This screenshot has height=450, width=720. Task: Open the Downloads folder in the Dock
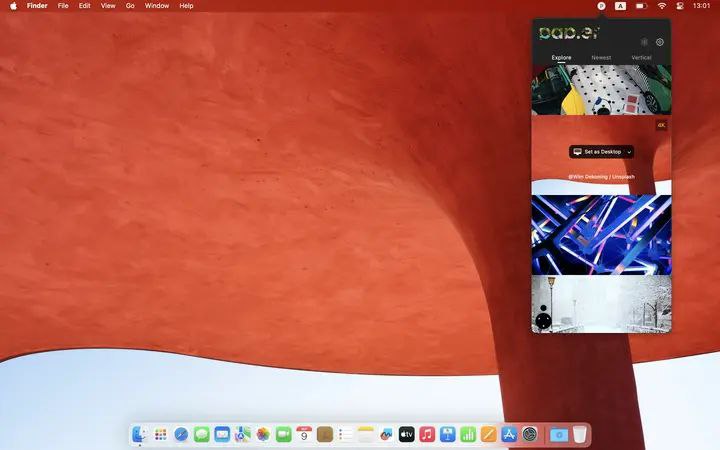pyautogui.click(x=559, y=434)
